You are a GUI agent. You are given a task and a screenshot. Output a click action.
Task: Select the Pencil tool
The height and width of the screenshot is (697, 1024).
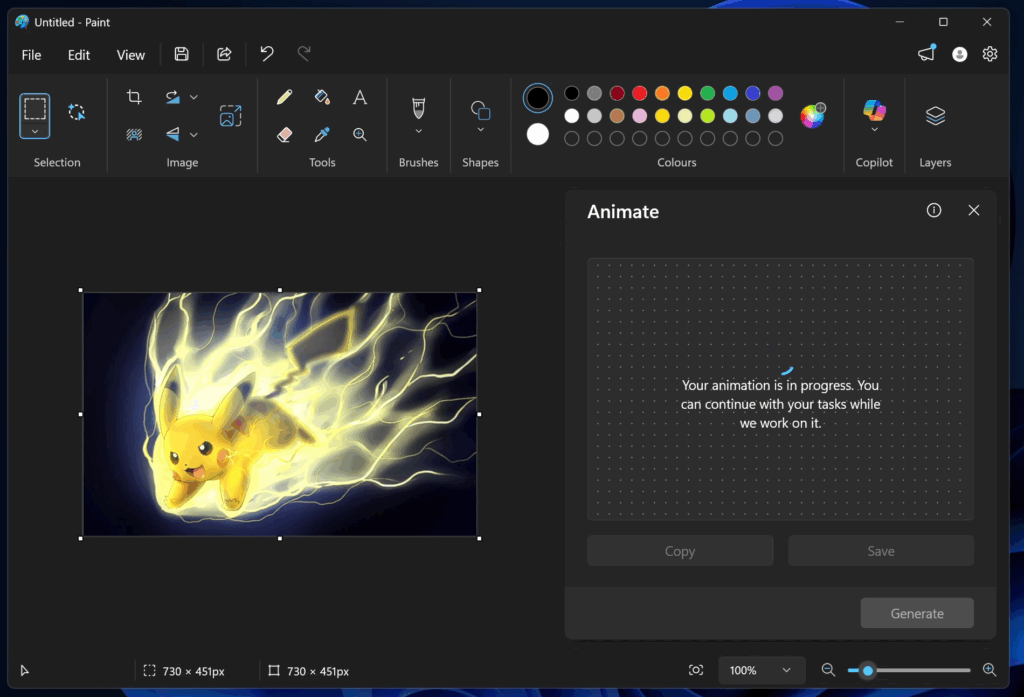tap(284, 97)
